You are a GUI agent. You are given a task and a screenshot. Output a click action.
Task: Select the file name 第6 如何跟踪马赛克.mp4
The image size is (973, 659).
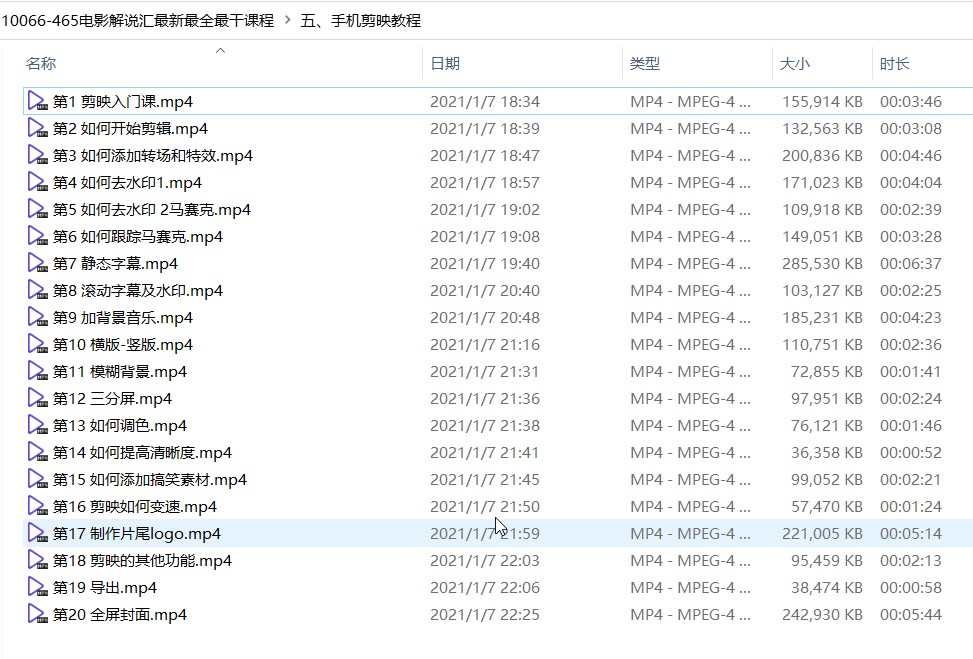(138, 236)
